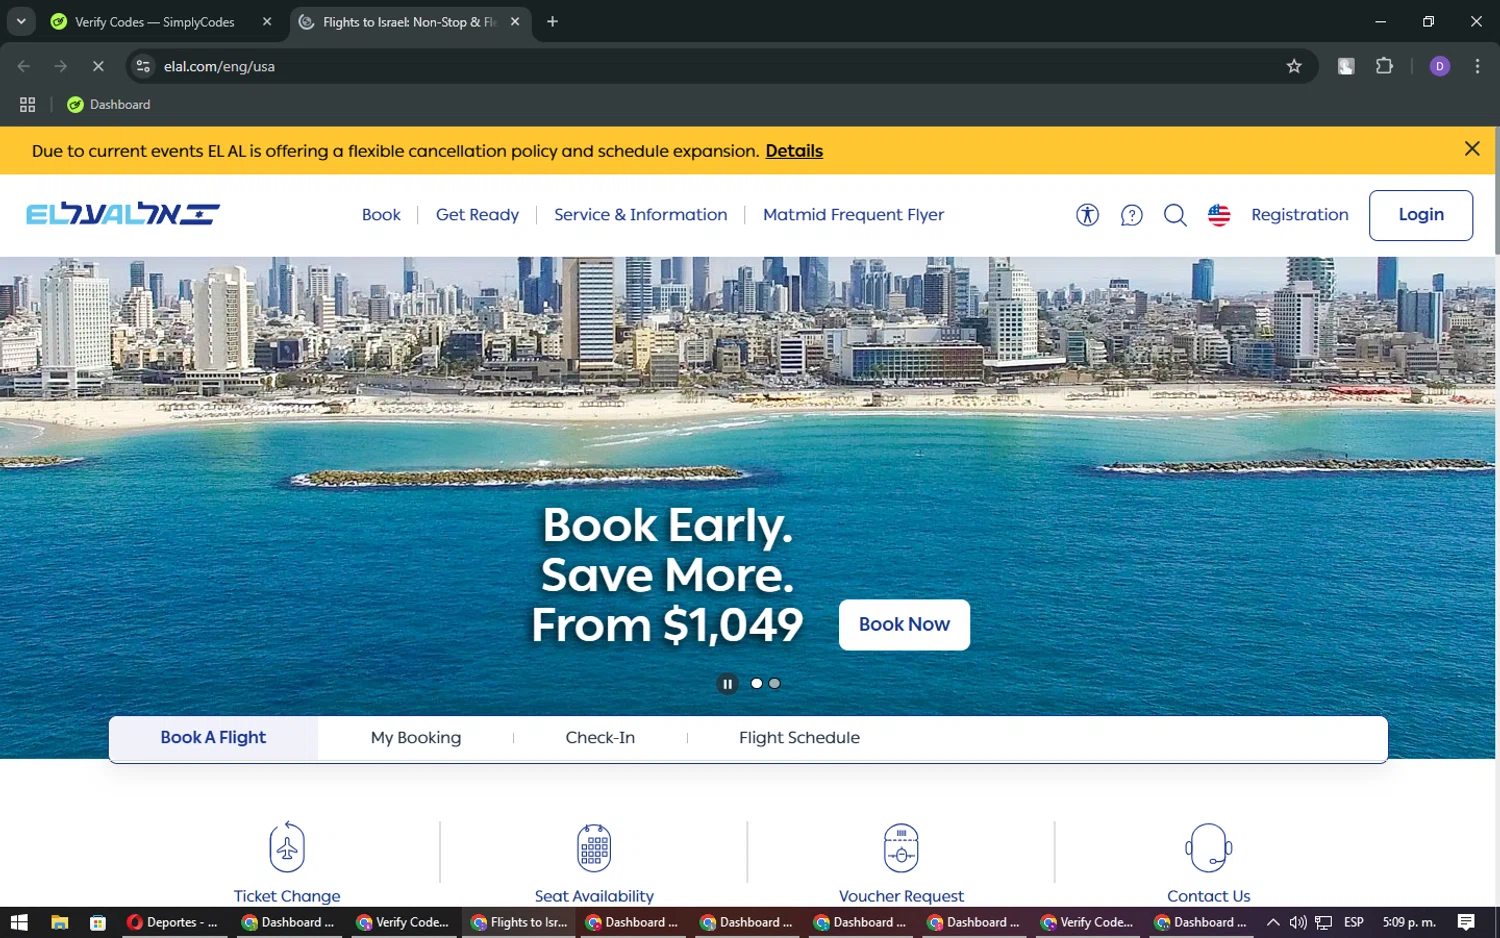Image resolution: width=1500 pixels, height=938 pixels.
Task: Select the Check-In tab
Action: pyautogui.click(x=600, y=737)
